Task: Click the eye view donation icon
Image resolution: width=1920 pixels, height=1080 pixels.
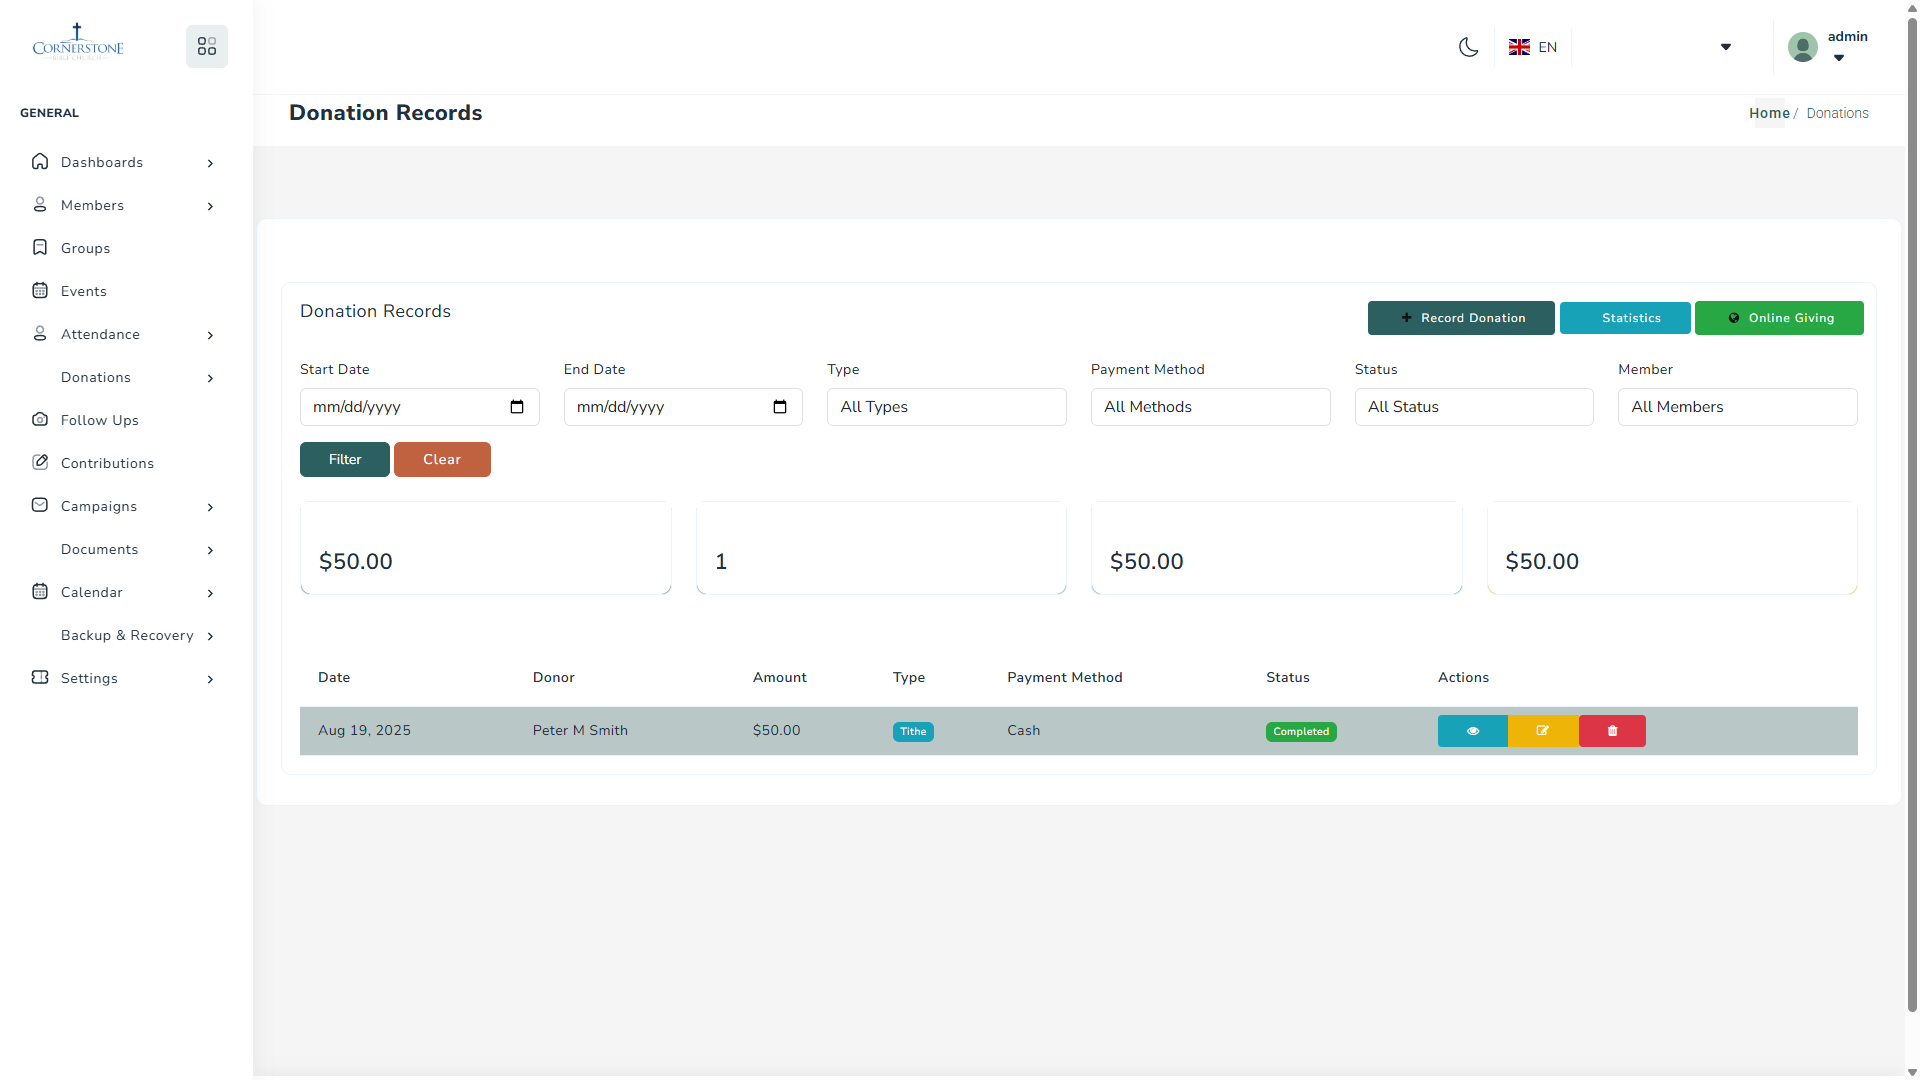Action: [1472, 731]
